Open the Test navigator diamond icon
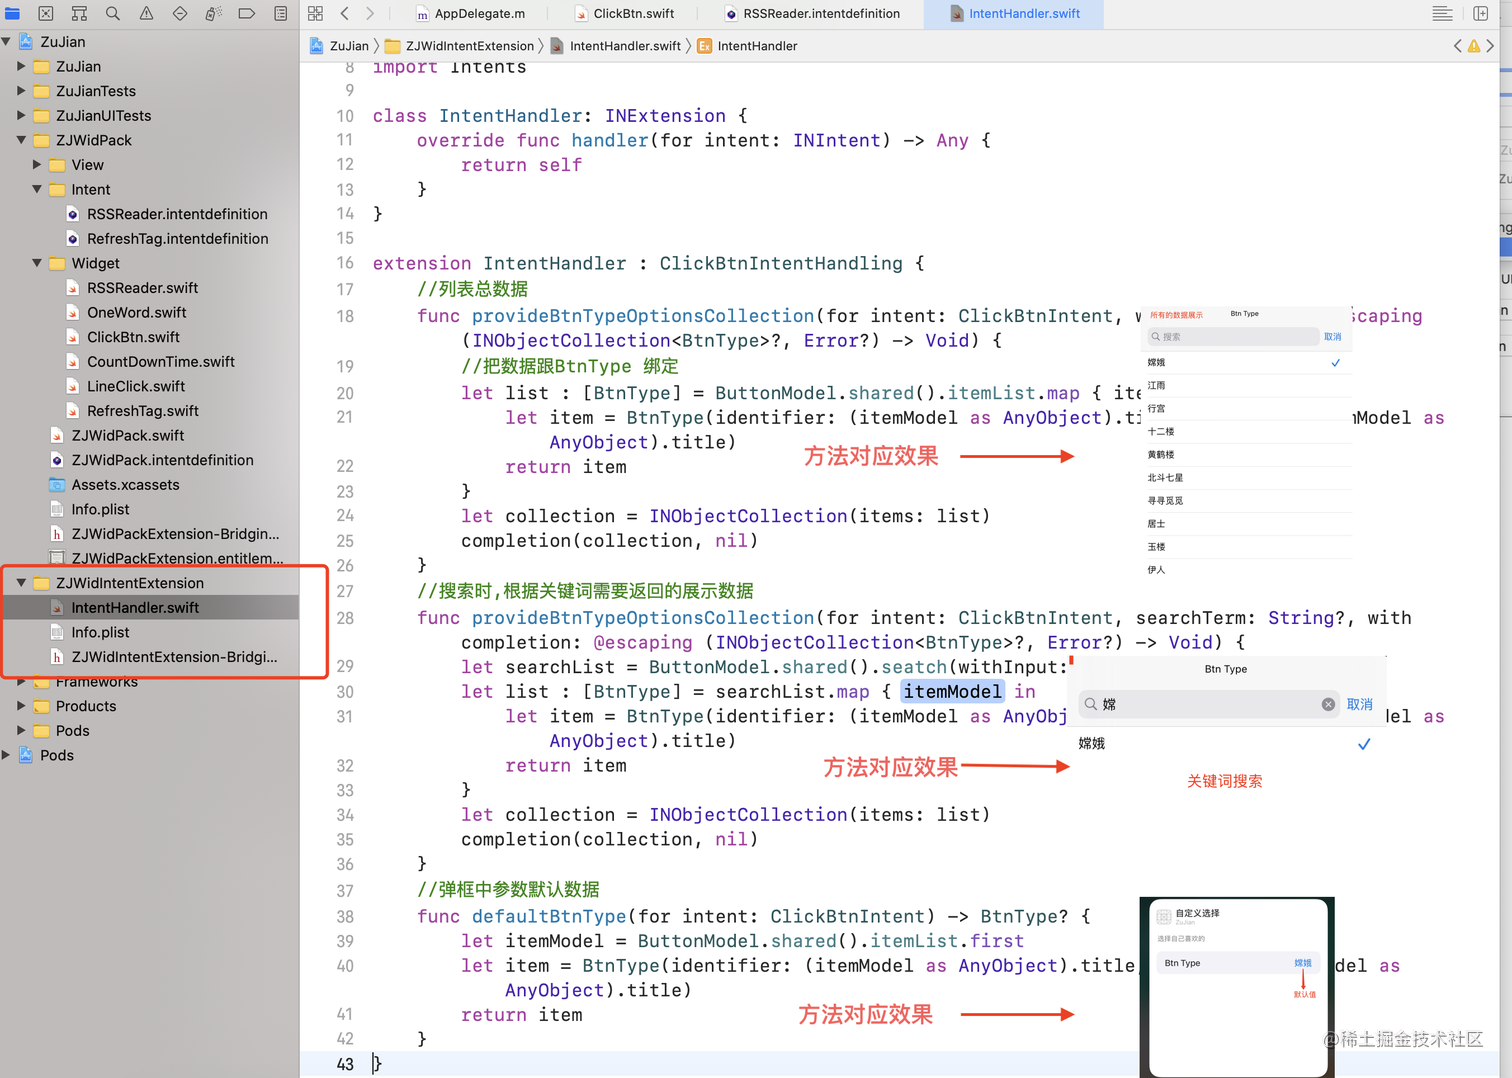The width and height of the screenshot is (1512, 1078). pos(180,13)
